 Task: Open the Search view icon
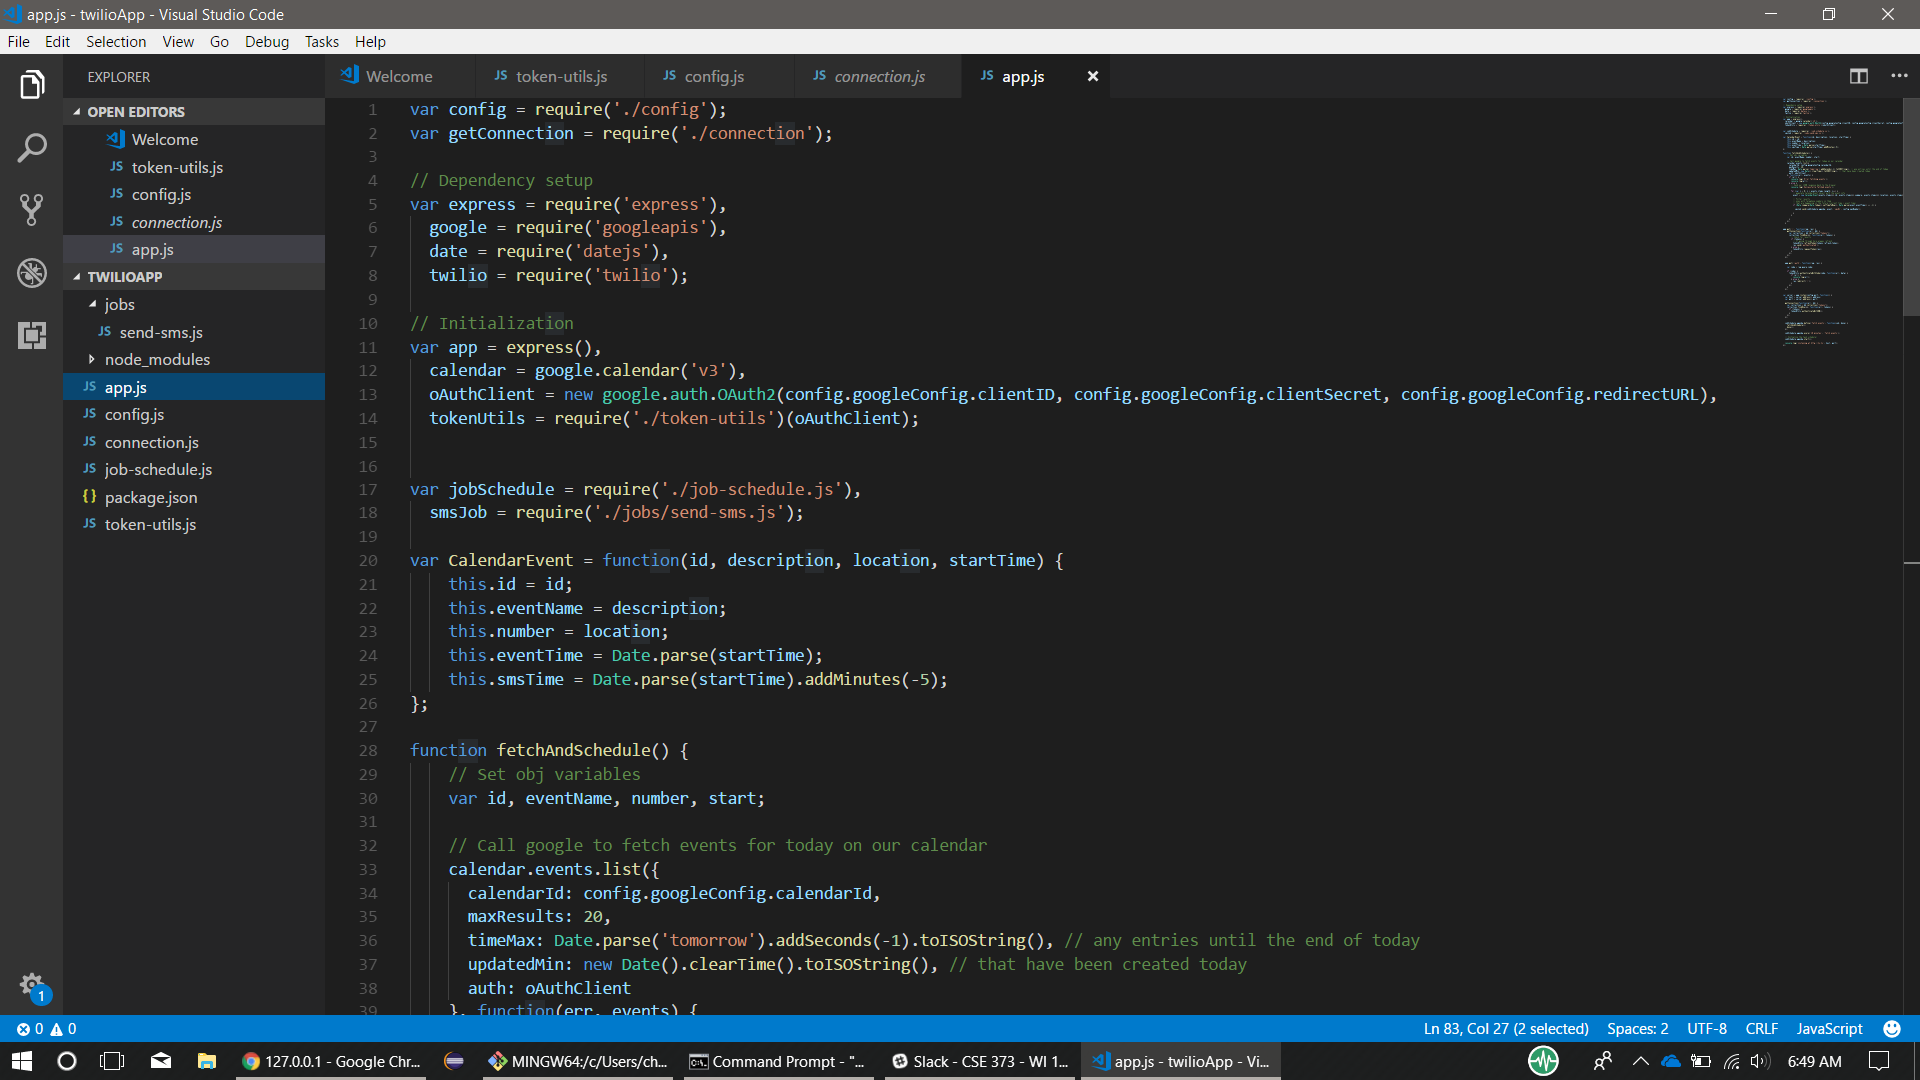point(32,148)
